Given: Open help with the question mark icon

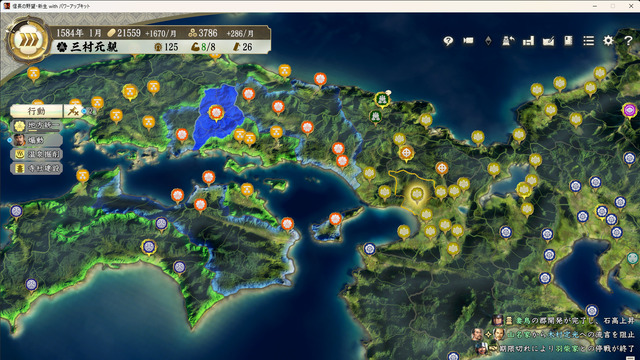Looking at the screenshot, I should point(628,41).
